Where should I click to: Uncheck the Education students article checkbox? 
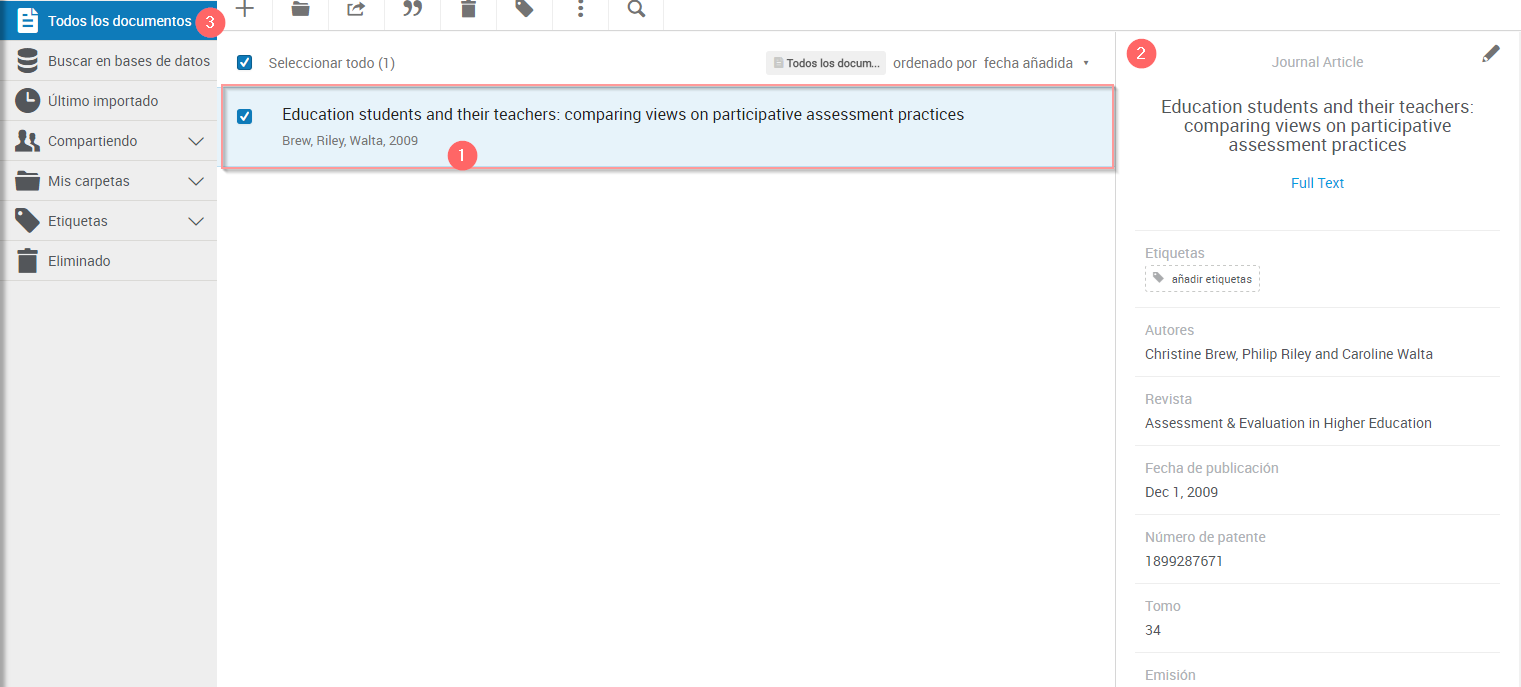click(245, 117)
